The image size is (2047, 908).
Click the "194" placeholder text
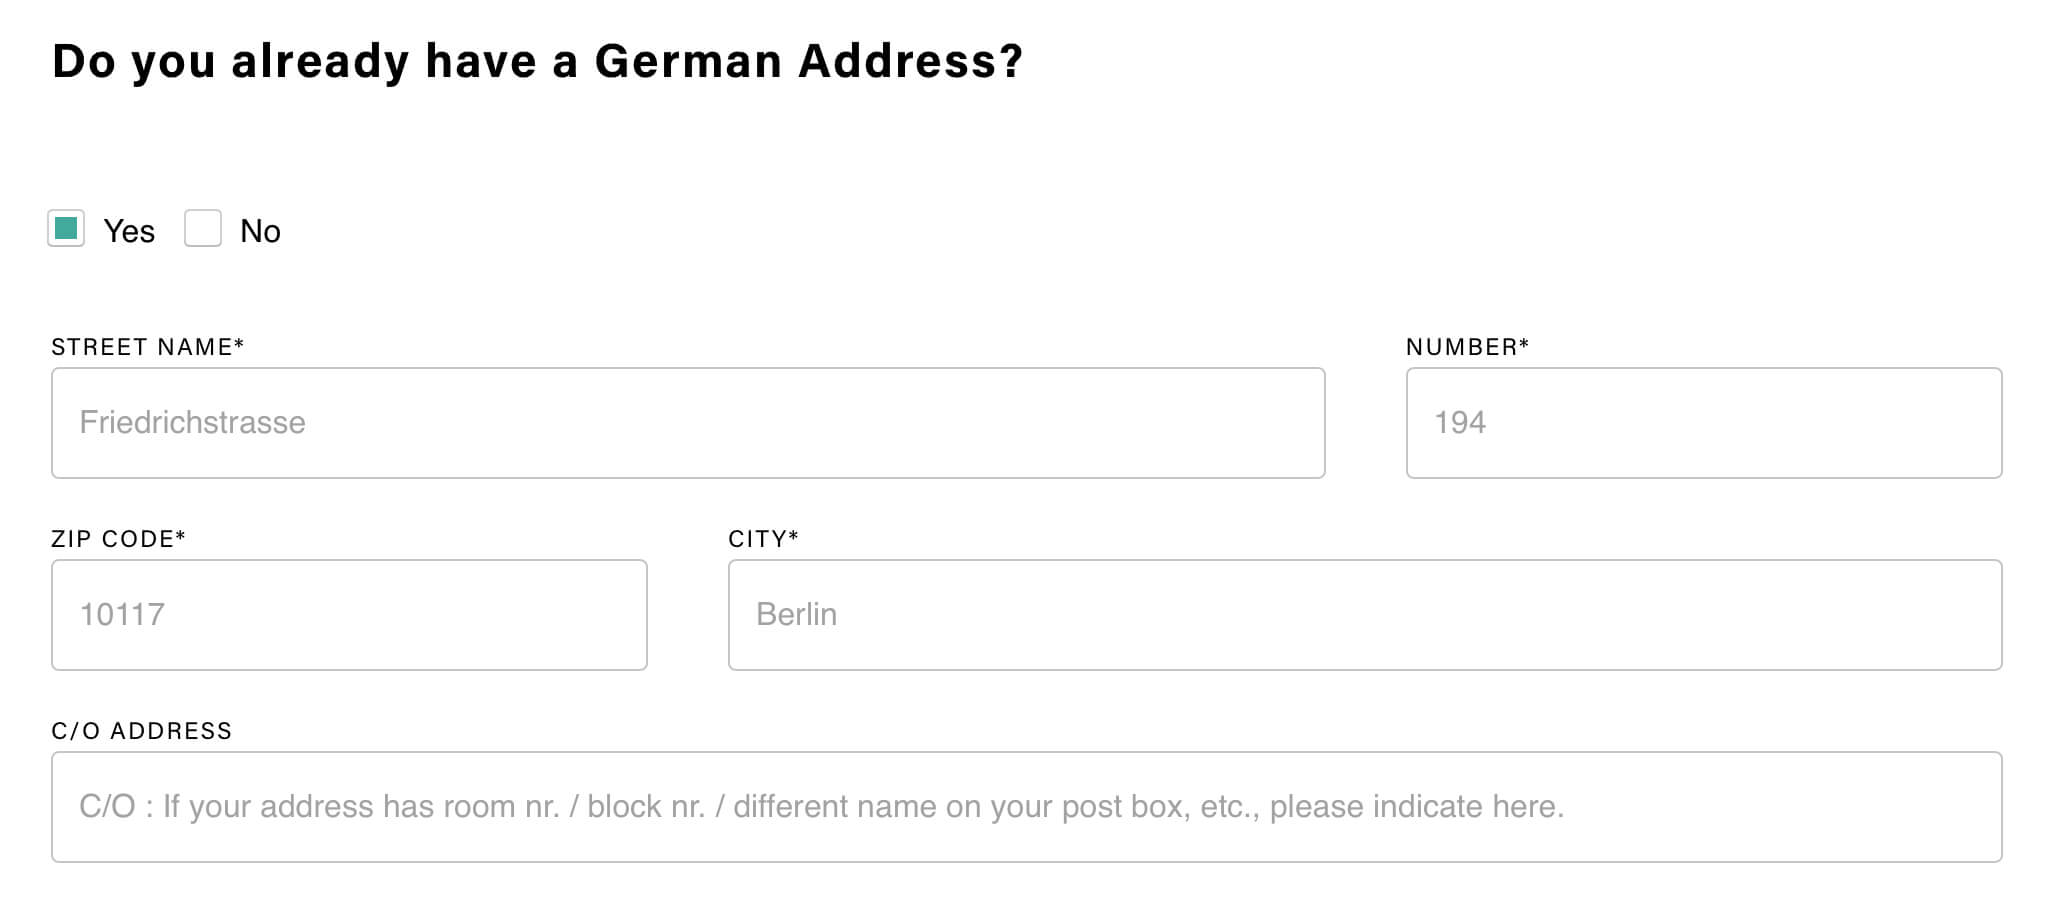(1460, 423)
